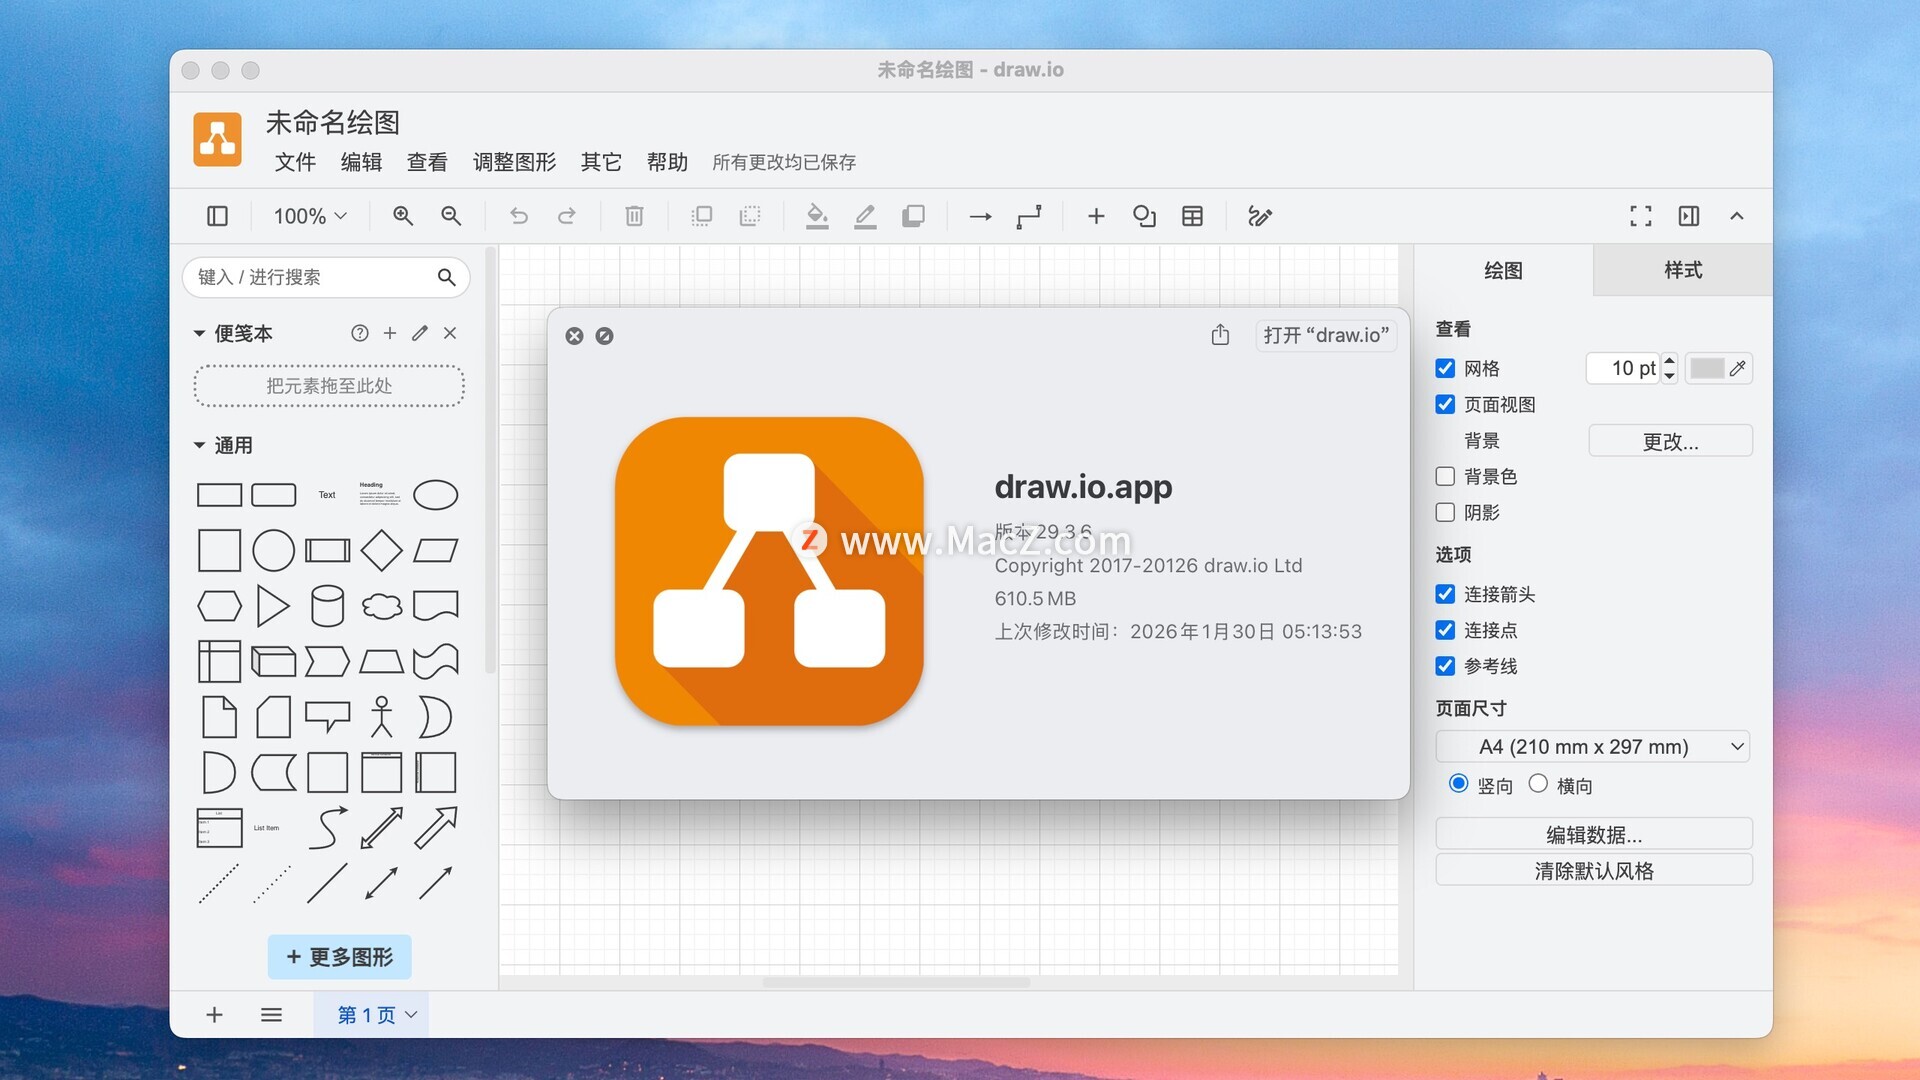Viewport: 1920px width, 1080px height.
Task: Enable the 阴影 shadow checkbox
Action: click(x=1445, y=512)
